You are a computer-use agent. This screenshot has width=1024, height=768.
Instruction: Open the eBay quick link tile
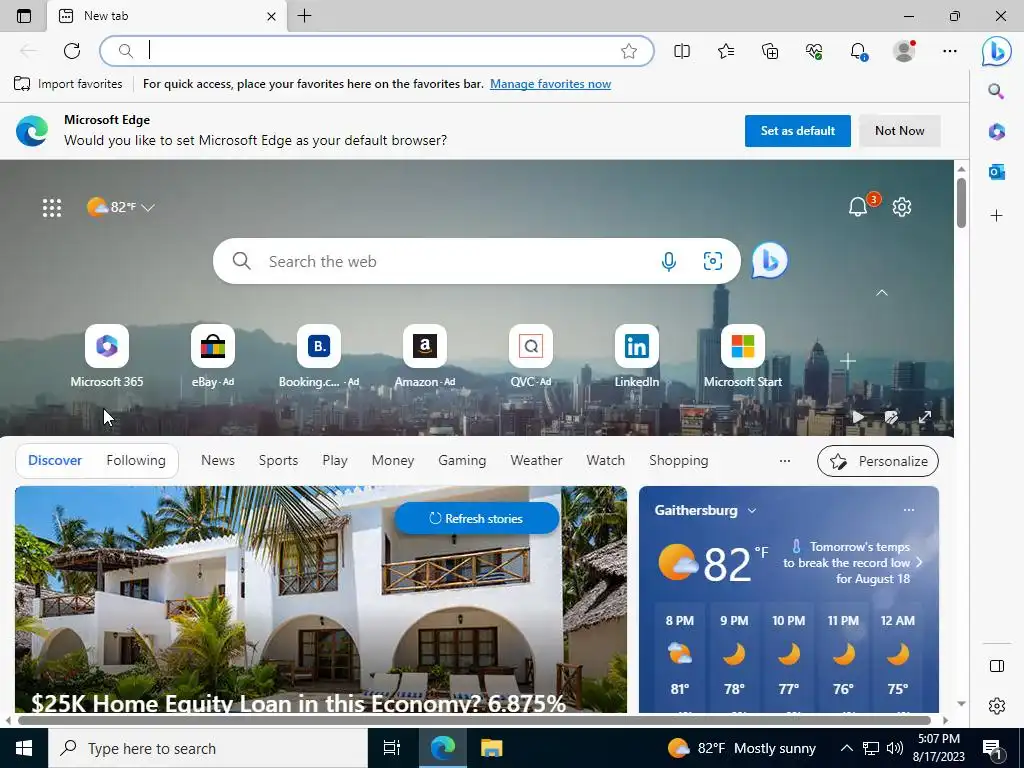click(213, 356)
